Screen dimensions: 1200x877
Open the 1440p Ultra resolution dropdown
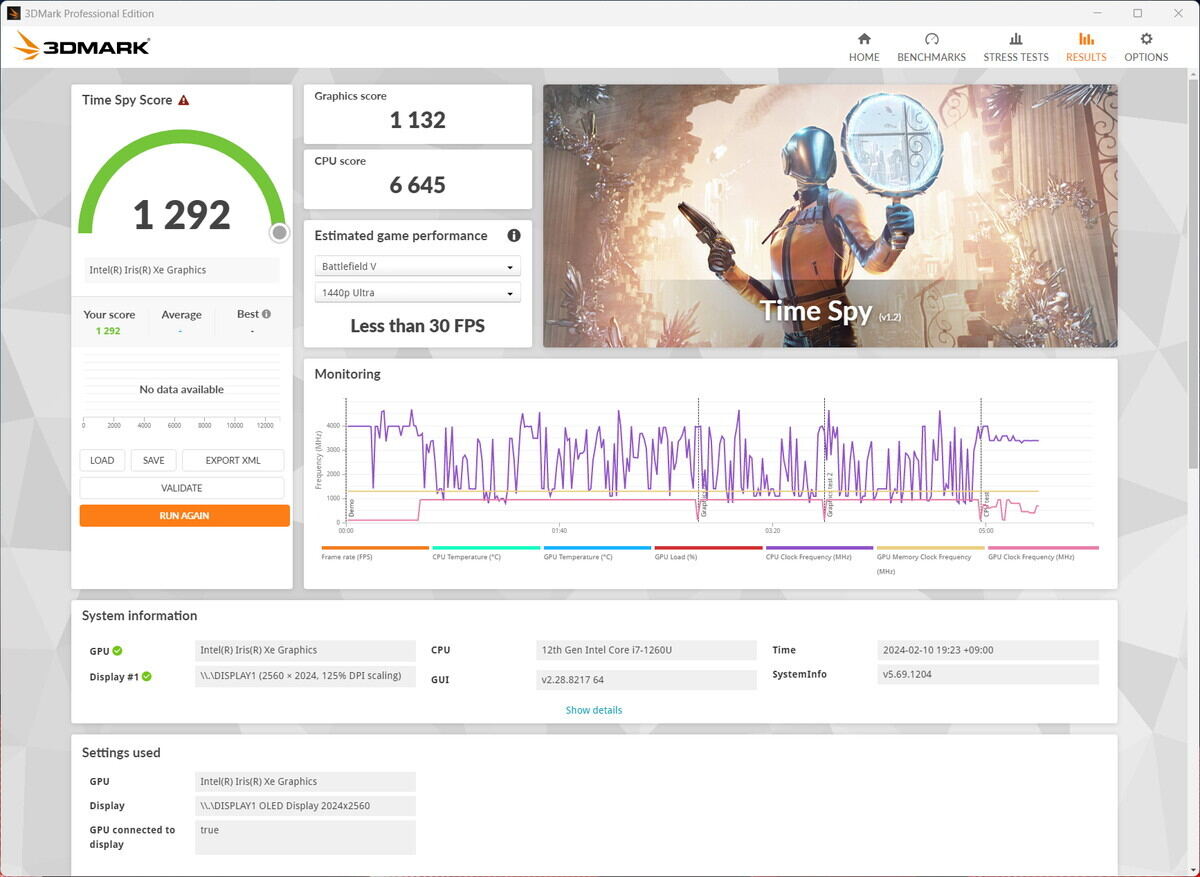pos(417,293)
